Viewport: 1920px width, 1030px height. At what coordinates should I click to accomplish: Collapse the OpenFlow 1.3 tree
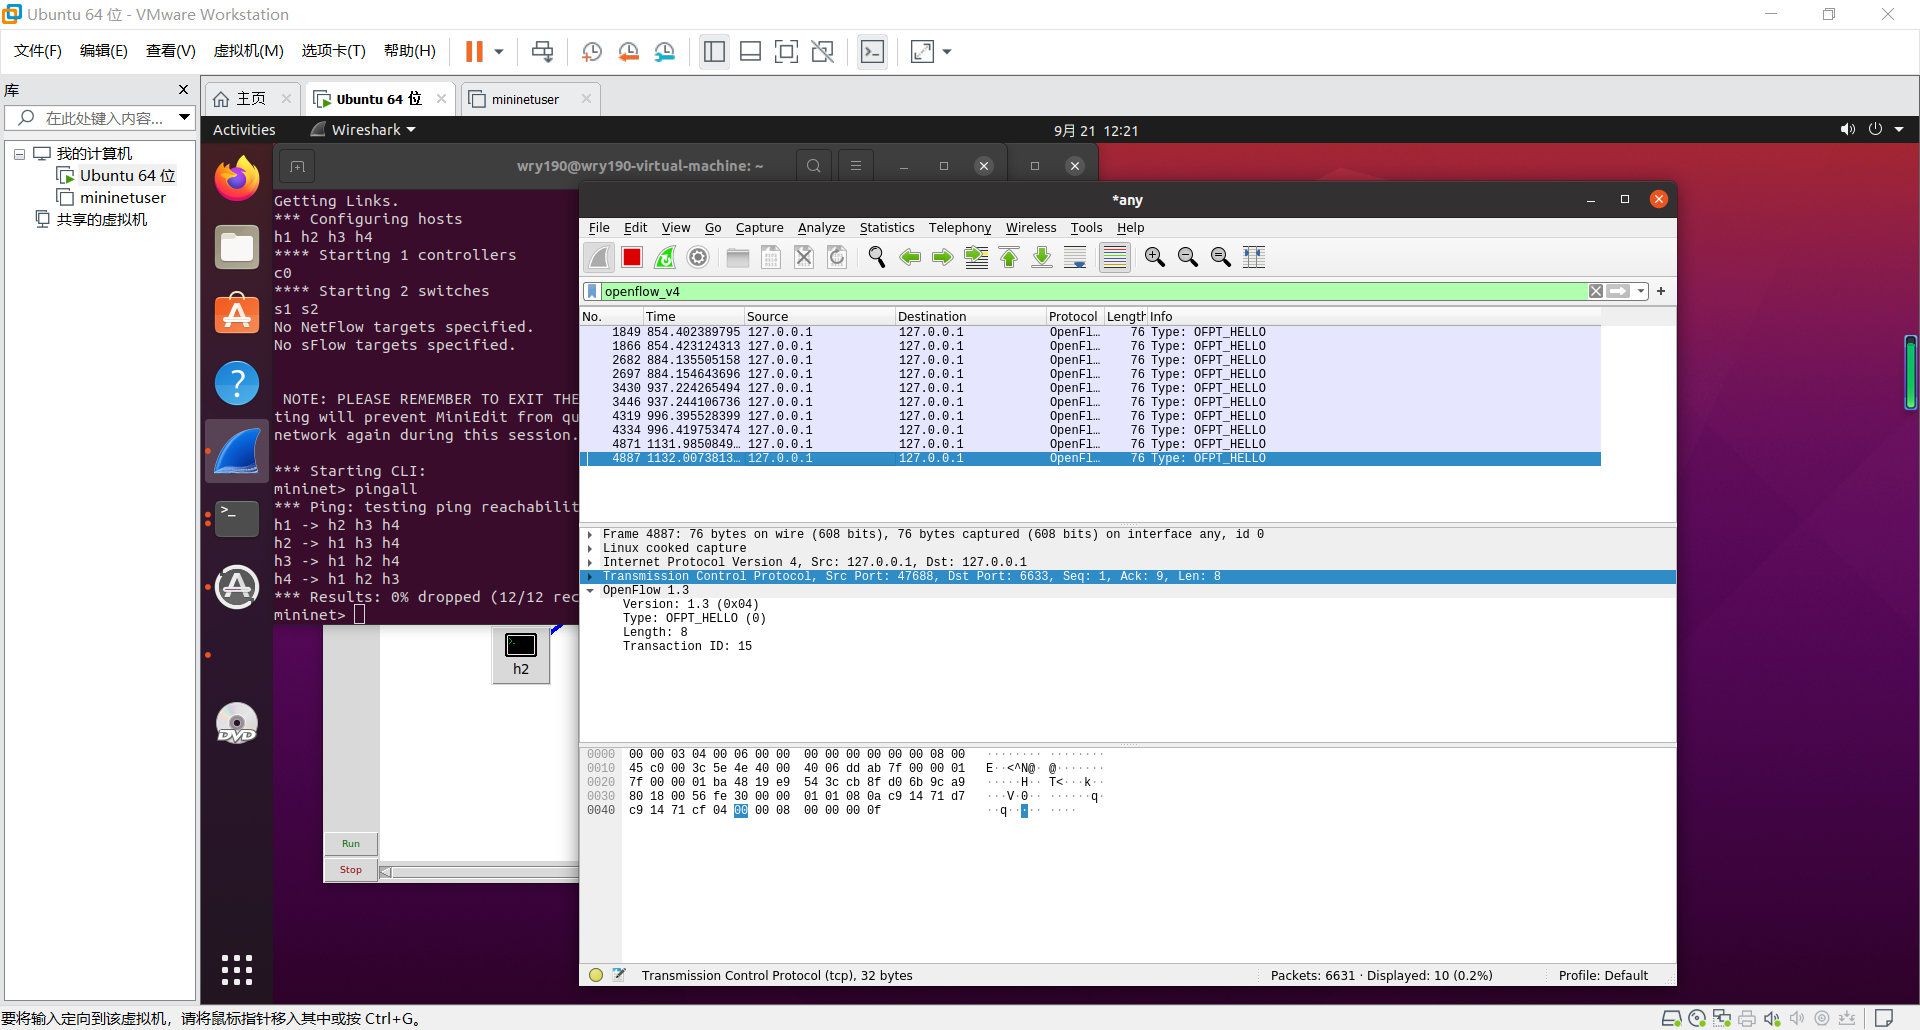pyautogui.click(x=590, y=591)
